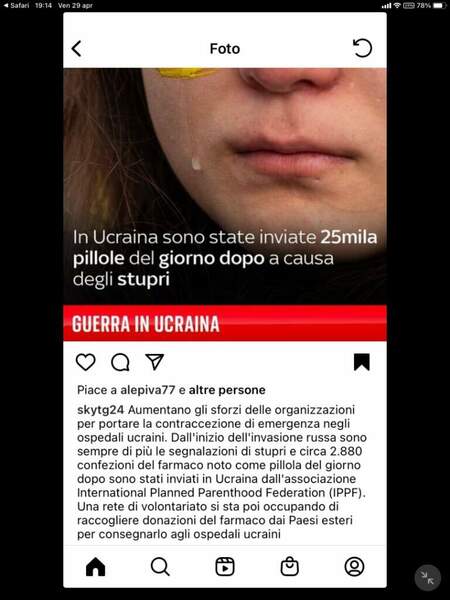Go to the Home tab
The width and height of the screenshot is (450, 600).
pos(95,566)
